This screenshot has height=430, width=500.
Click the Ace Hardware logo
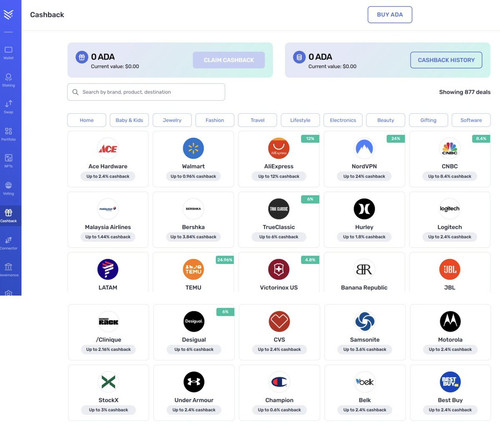[108, 149]
